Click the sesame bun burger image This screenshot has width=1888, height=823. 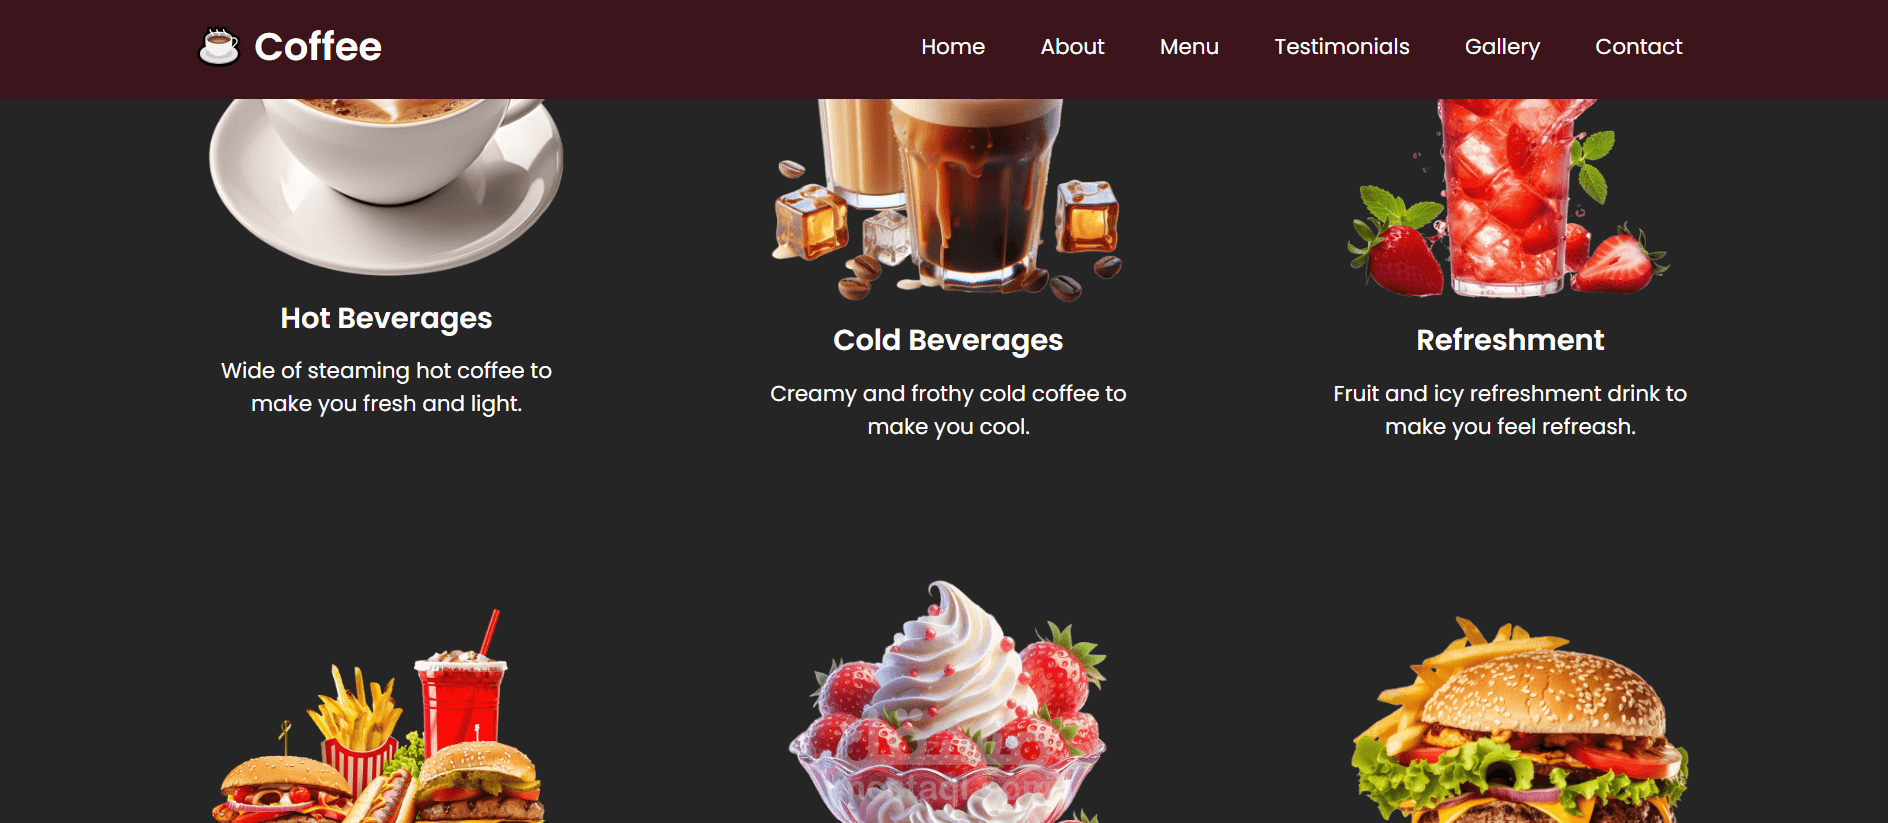tap(1518, 720)
